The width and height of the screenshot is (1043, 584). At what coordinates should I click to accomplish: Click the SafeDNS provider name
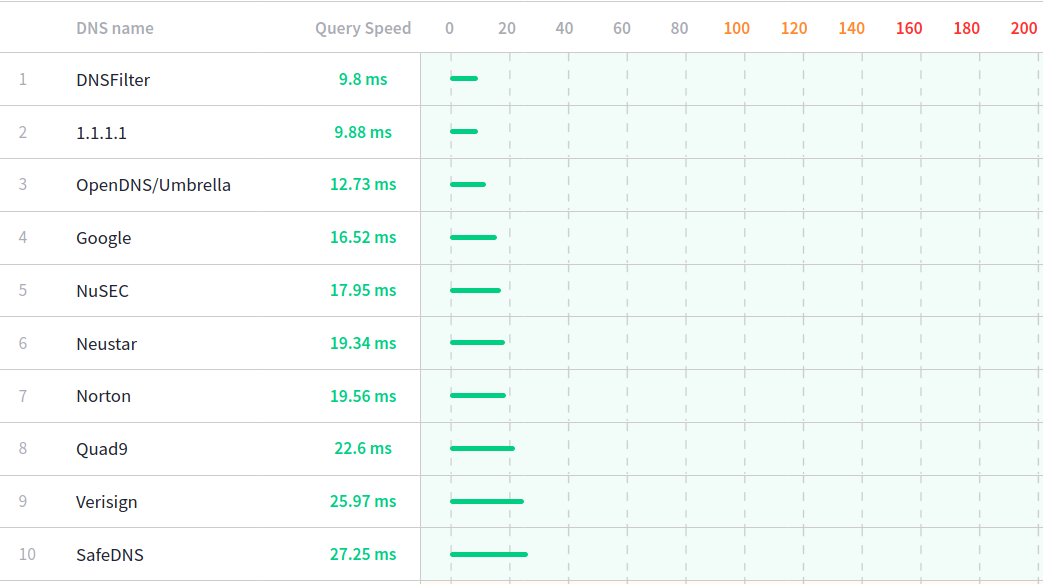pos(109,555)
